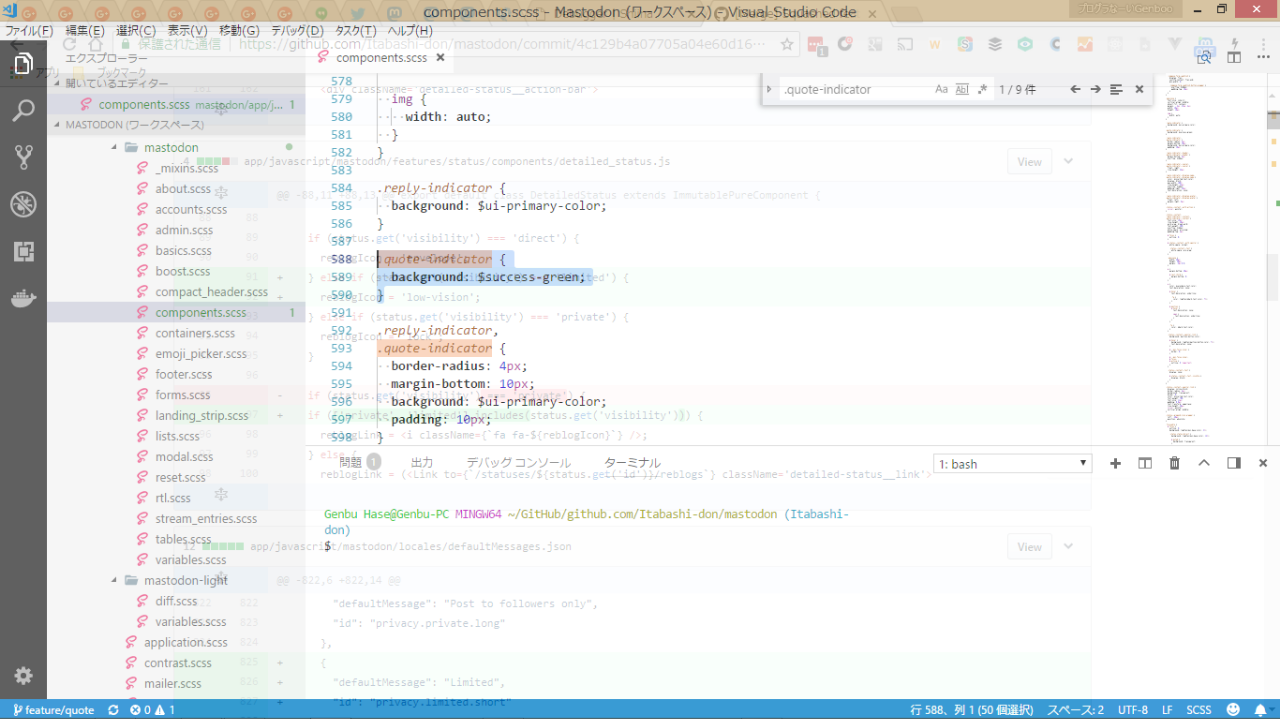Toggle whole word match in find widget
Image resolution: width=1280 pixels, height=719 pixels.
coord(962,89)
